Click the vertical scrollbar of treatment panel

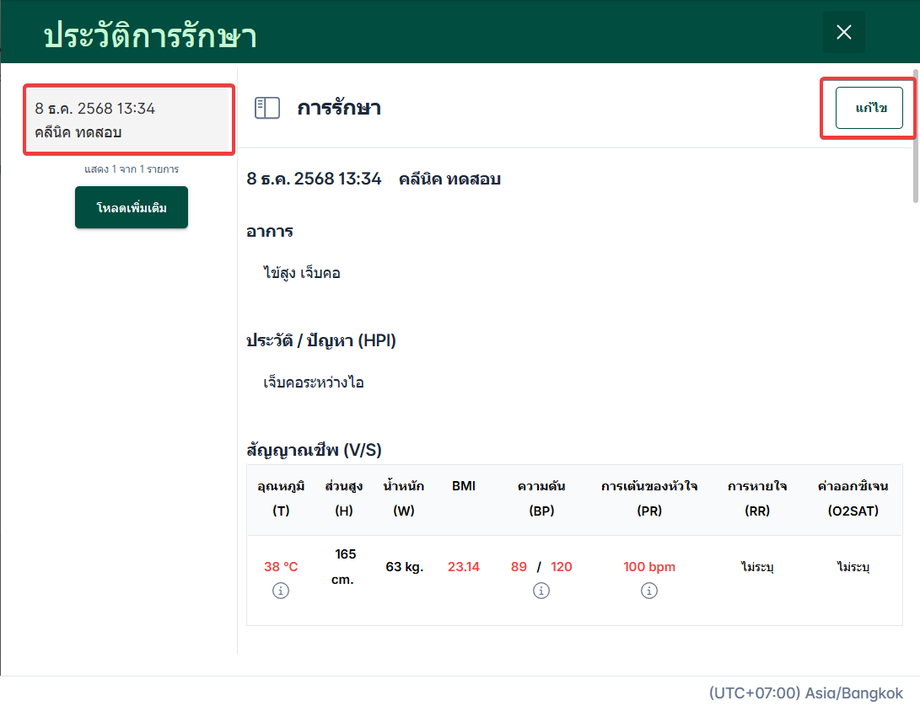pos(915,138)
